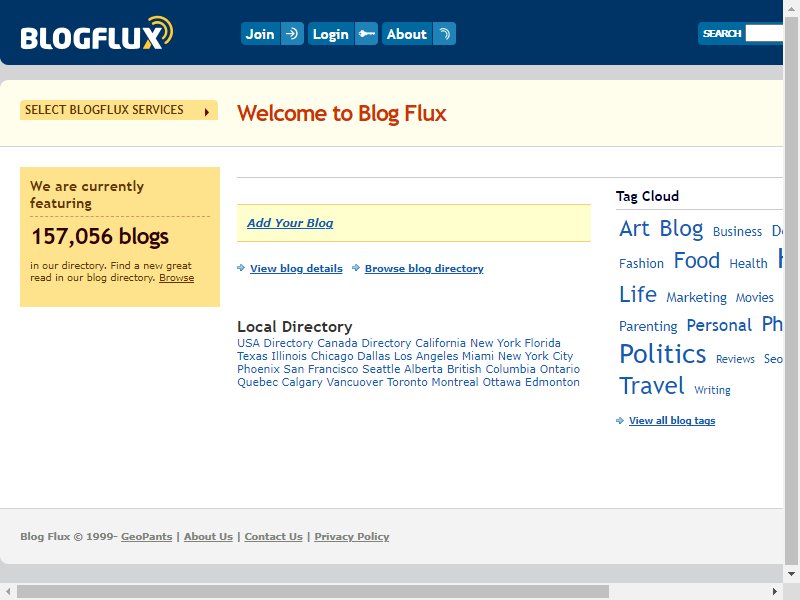Click the Personal tag in Tag Cloud

coord(719,325)
